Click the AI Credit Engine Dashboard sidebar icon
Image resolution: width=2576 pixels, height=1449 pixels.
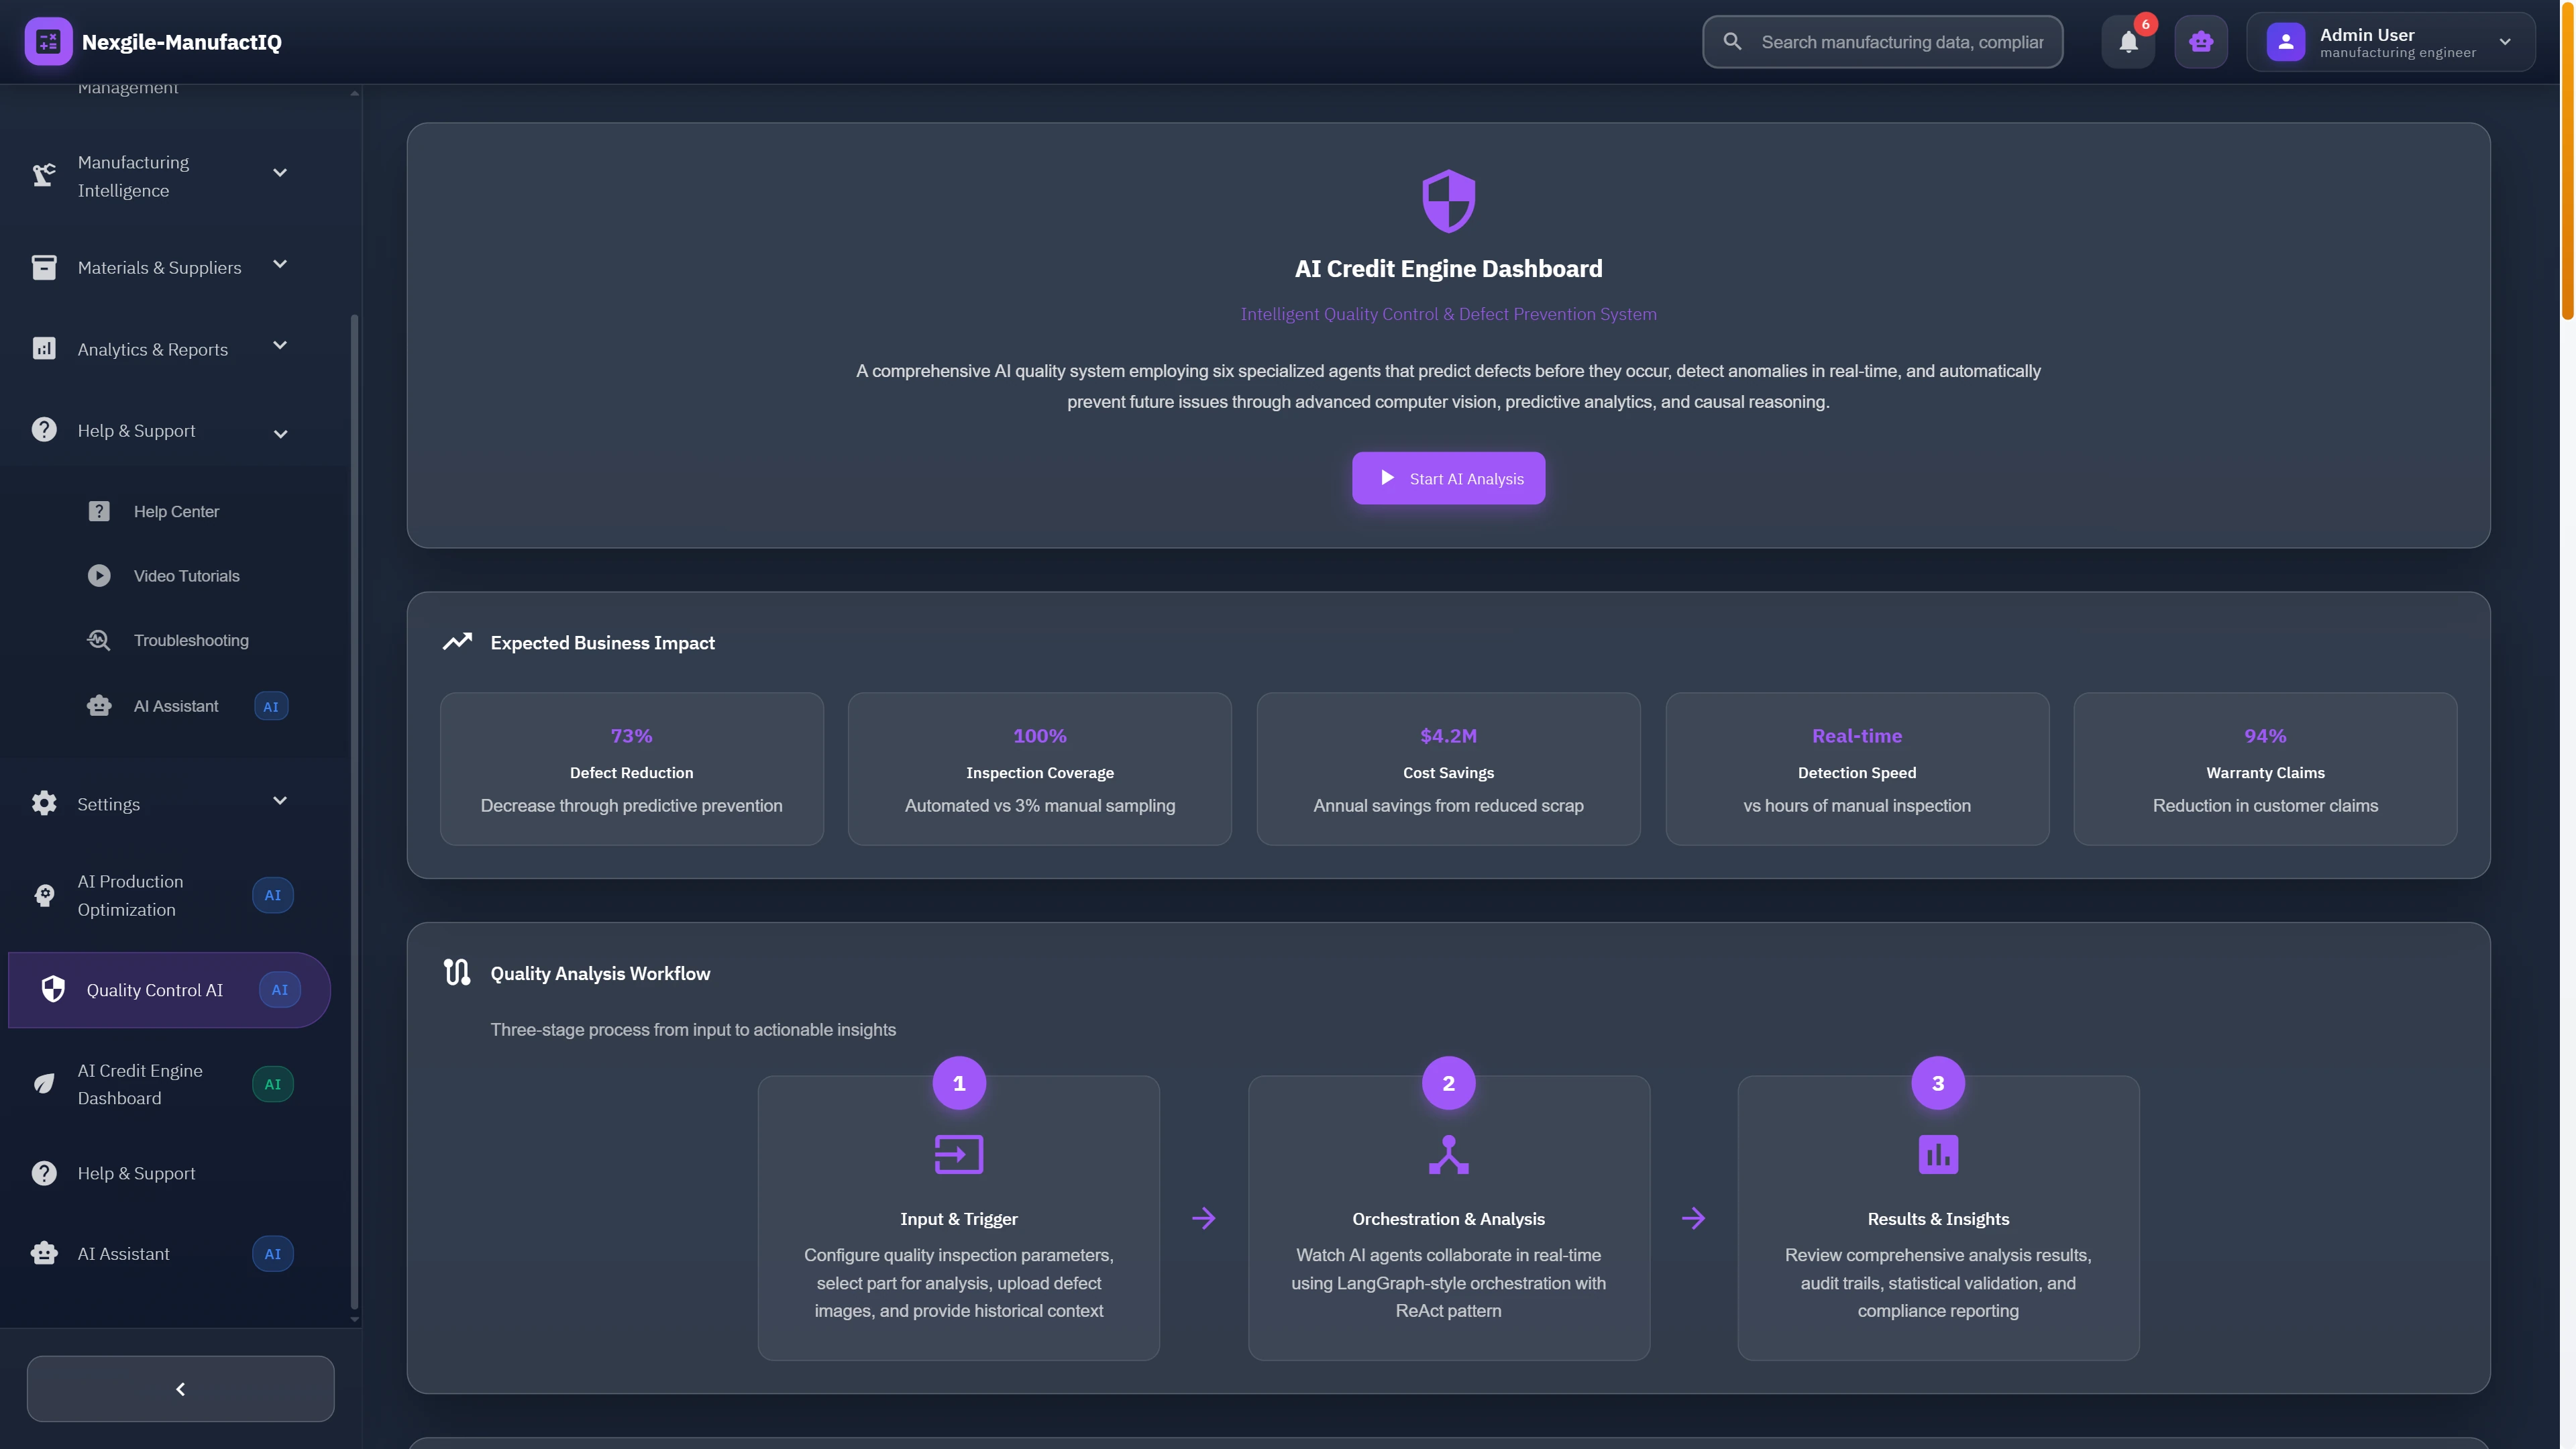coord(44,1083)
